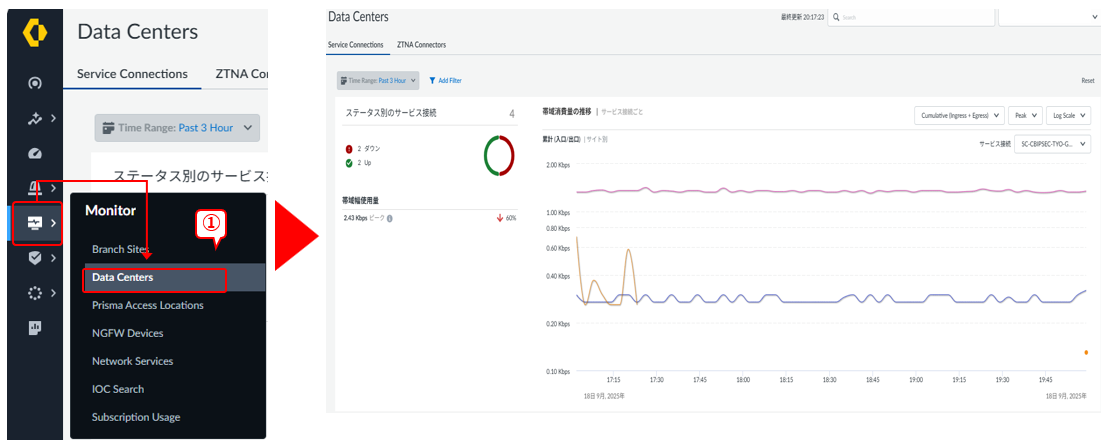Click the dotted circle workflow icon in sidebar
The height and width of the screenshot is (448, 1102).
34,293
